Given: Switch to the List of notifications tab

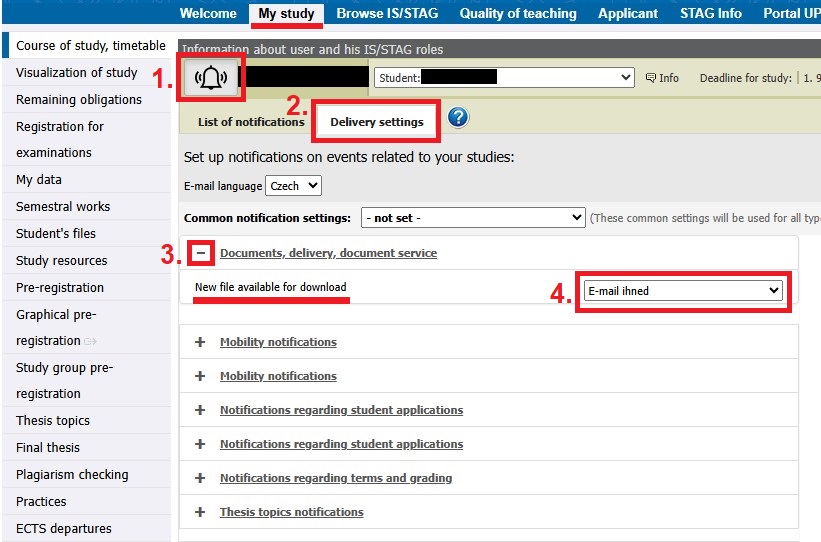Looking at the screenshot, I should (251, 122).
